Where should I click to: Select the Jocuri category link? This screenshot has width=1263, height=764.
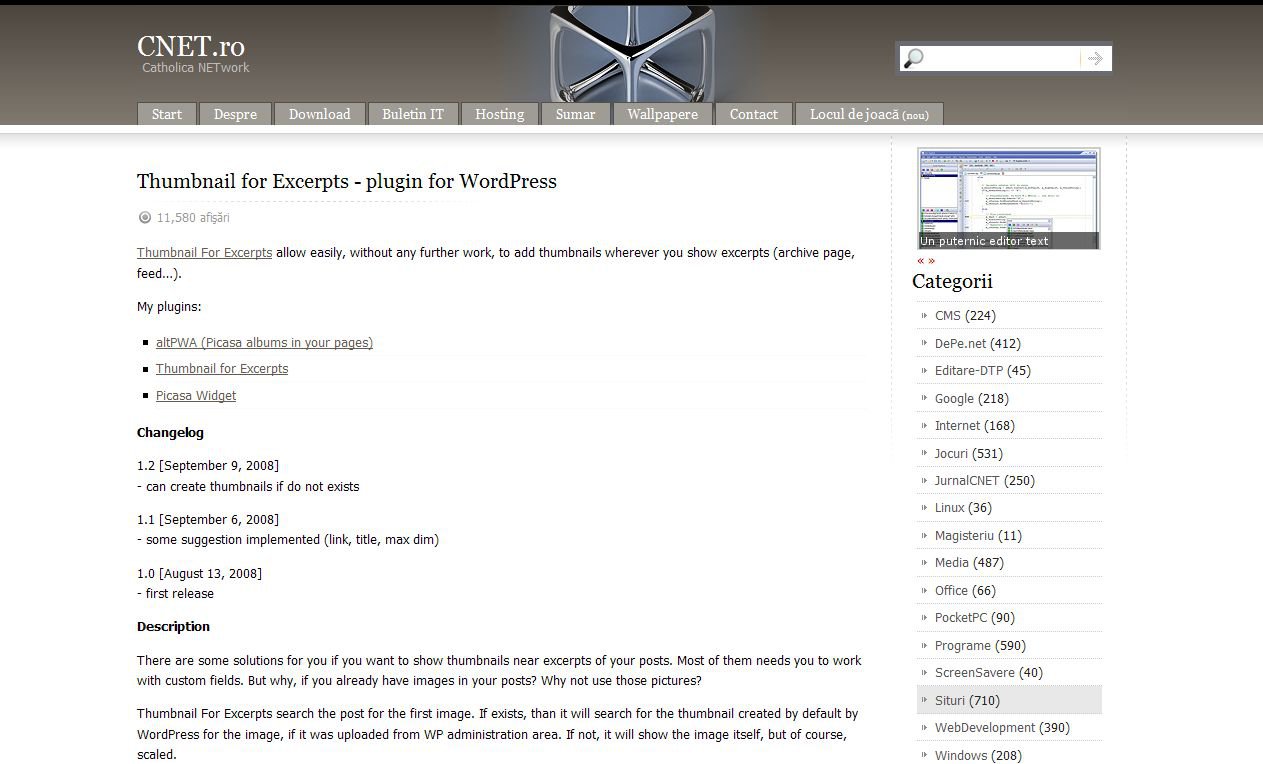click(x=951, y=453)
